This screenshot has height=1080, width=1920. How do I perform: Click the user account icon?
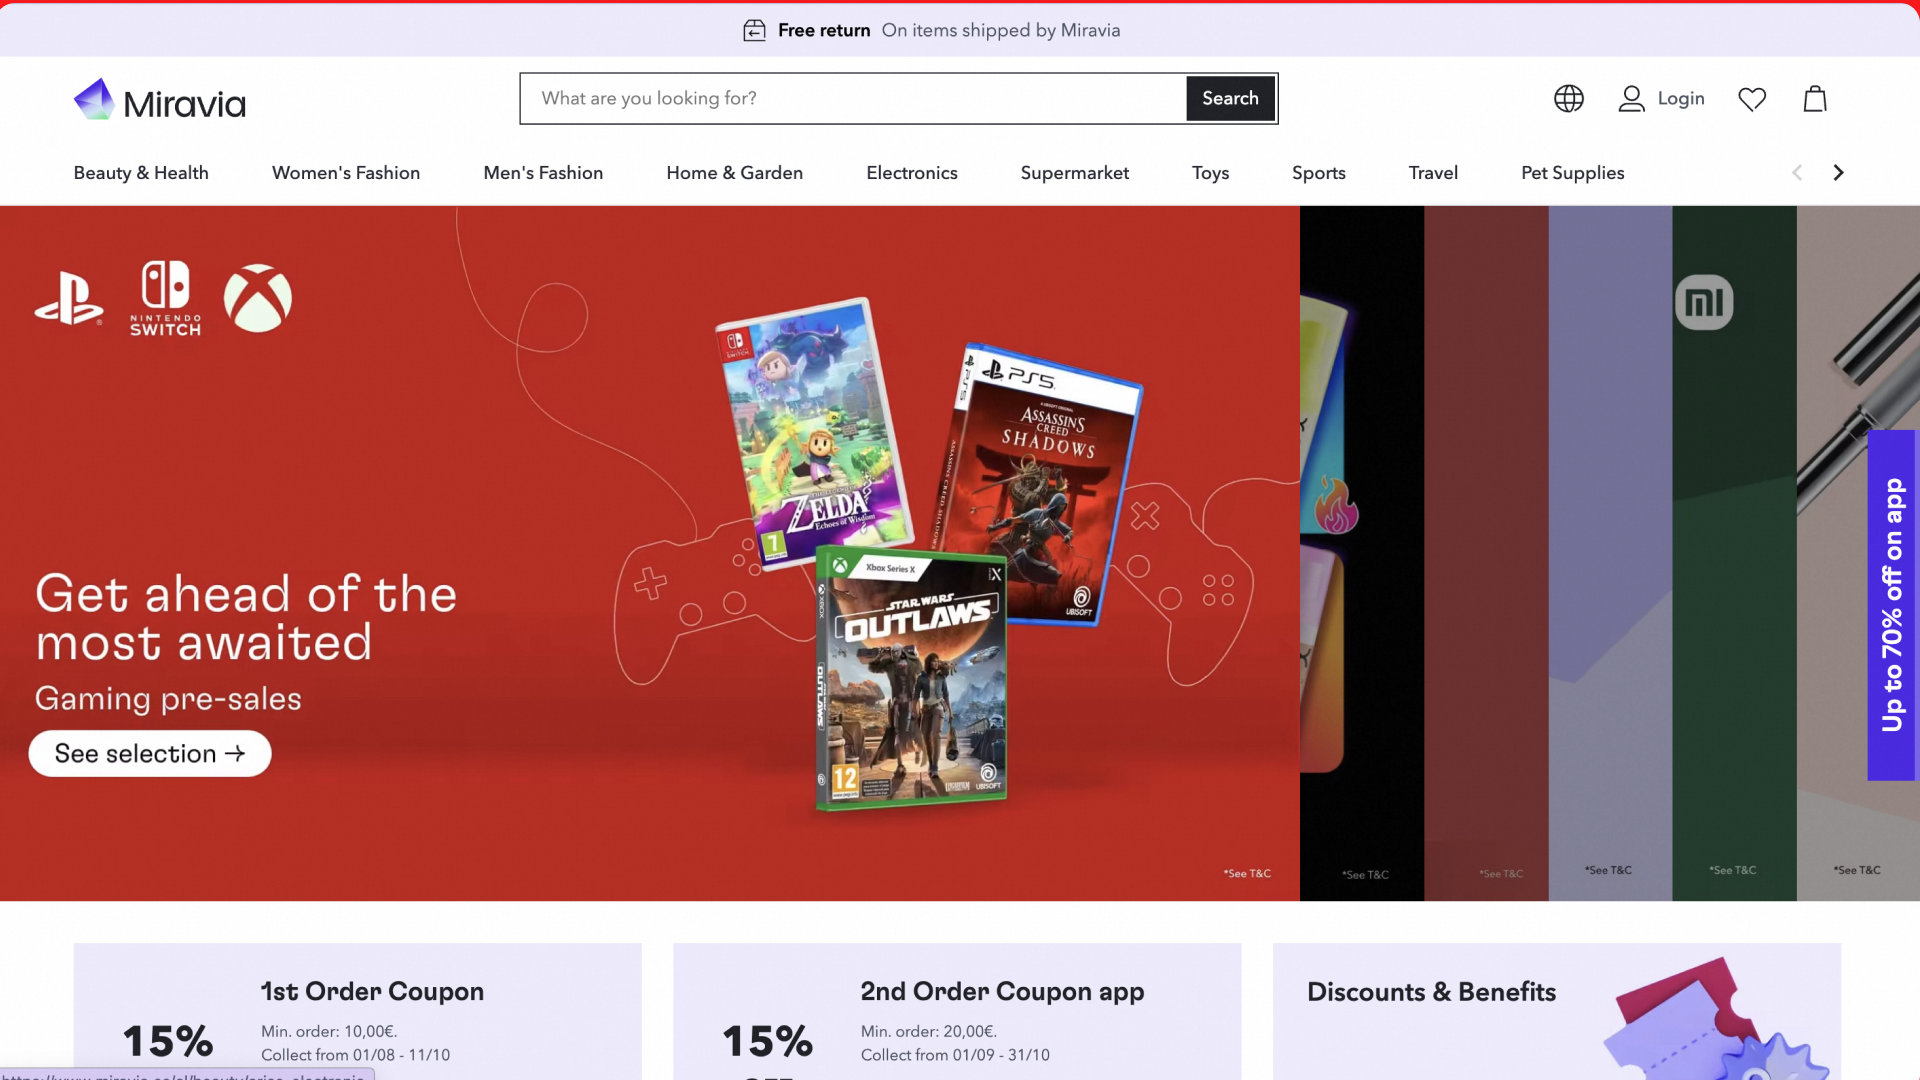point(1631,98)
